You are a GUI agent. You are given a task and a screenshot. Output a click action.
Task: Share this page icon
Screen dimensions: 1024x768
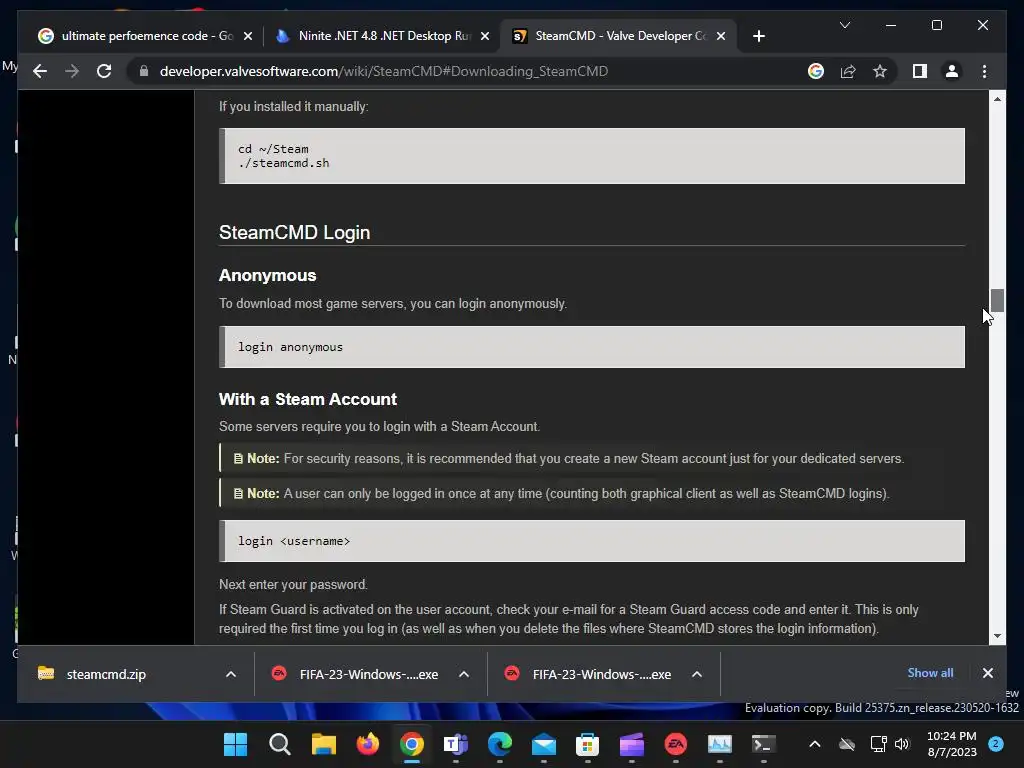(x=848, y=71)
